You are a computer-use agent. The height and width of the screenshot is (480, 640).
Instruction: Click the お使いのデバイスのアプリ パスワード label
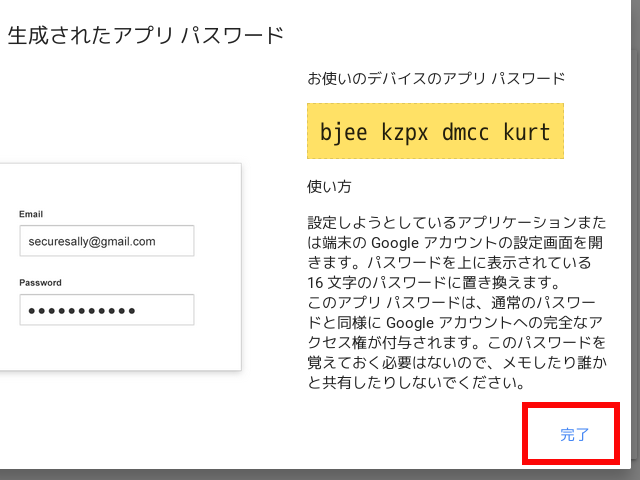[436, 78]
